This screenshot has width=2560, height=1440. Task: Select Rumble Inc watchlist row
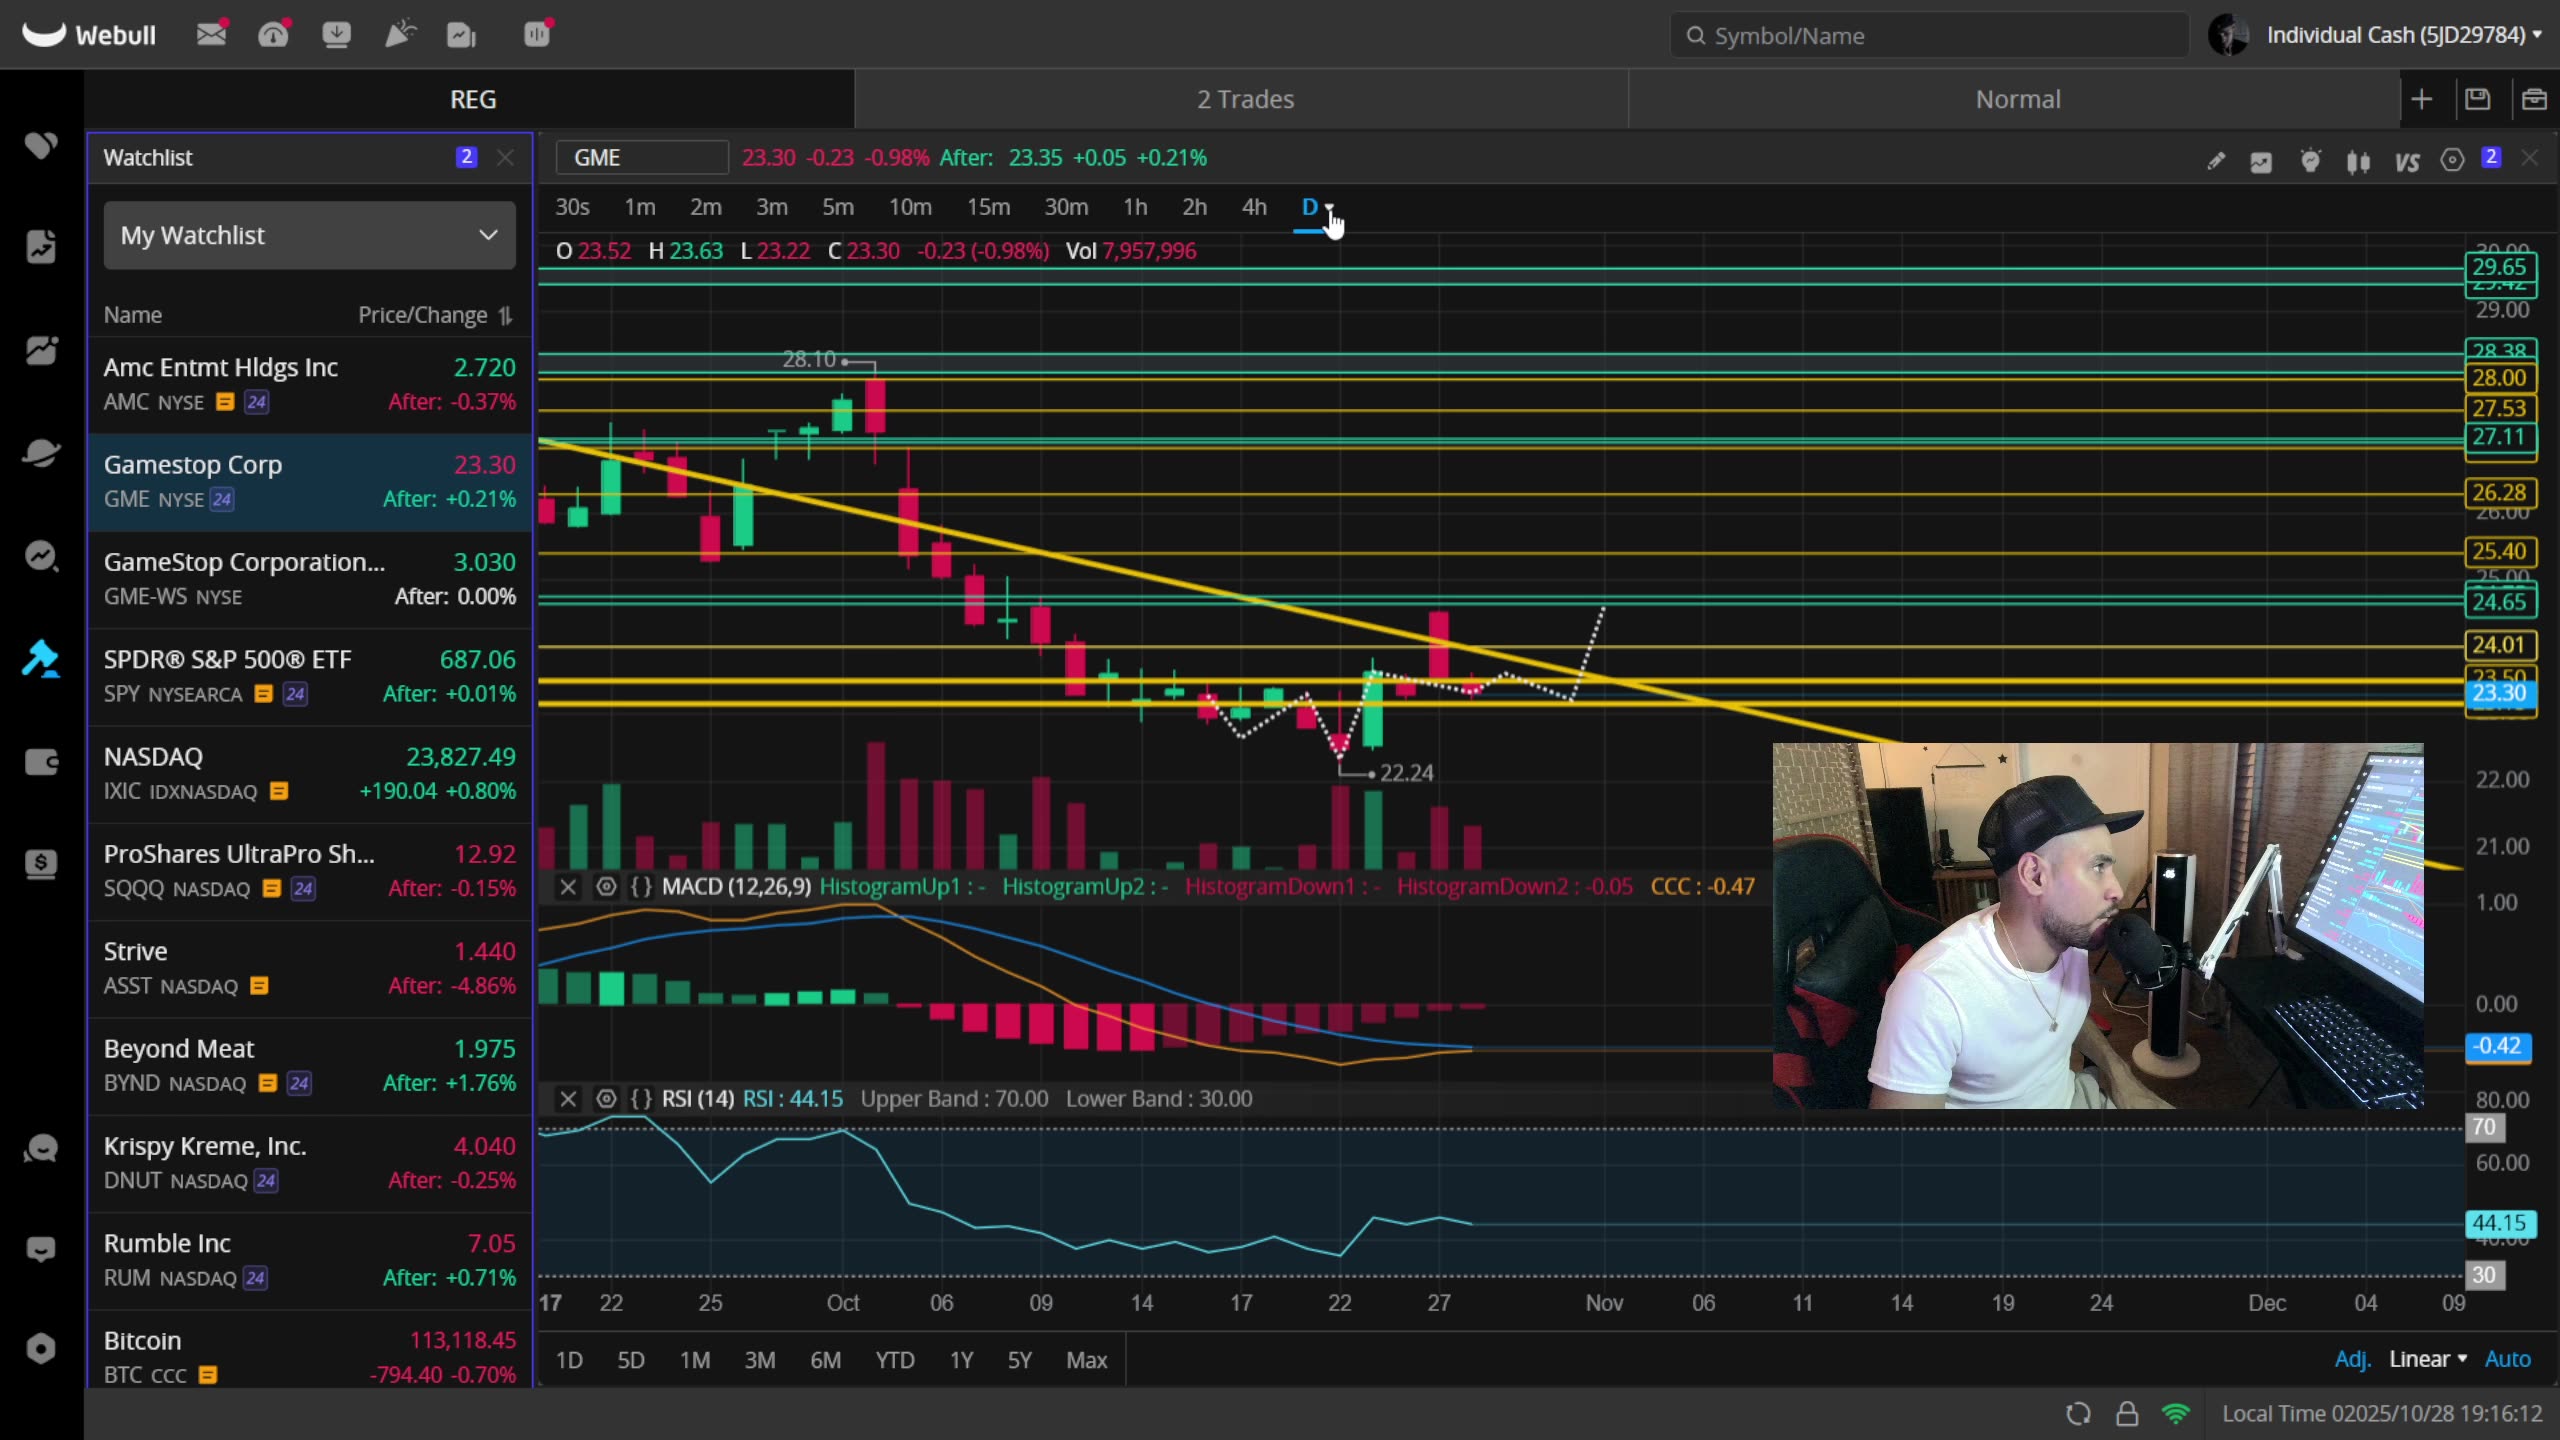click(310, 1260)
